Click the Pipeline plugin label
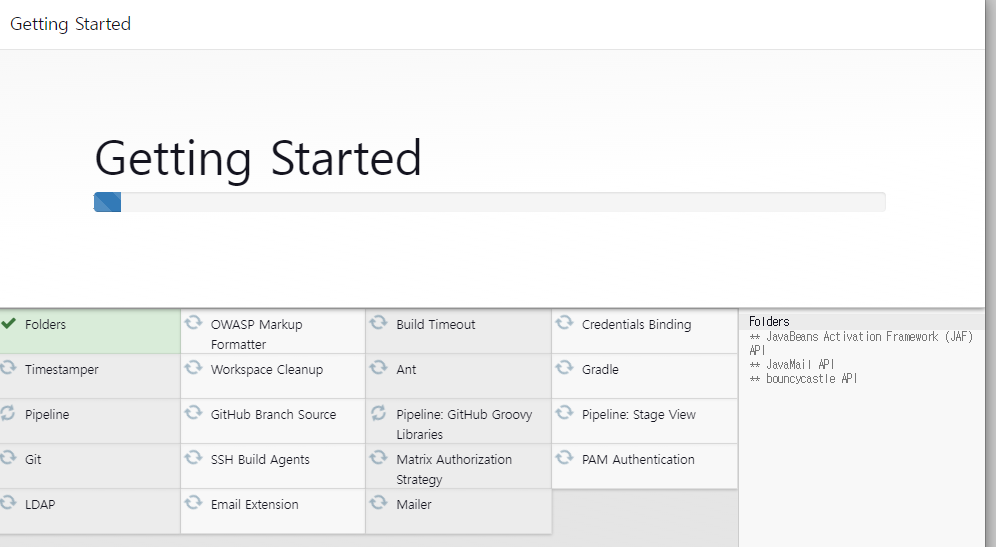This screenshot has width=996, height=547. 47,415
